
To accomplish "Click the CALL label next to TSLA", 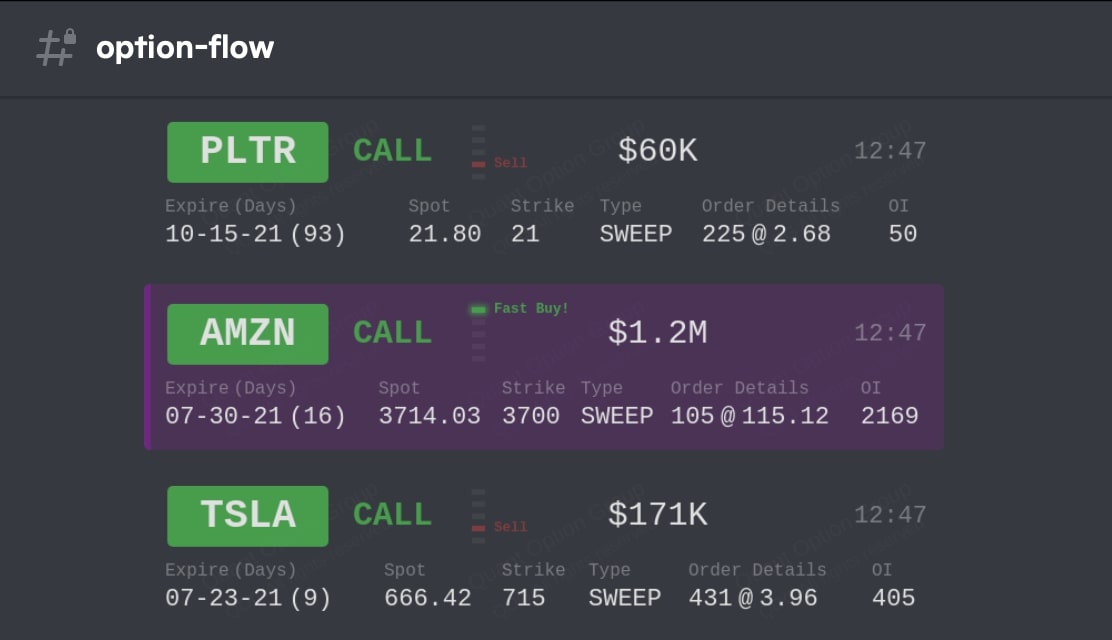I will [x=392, y=514].
